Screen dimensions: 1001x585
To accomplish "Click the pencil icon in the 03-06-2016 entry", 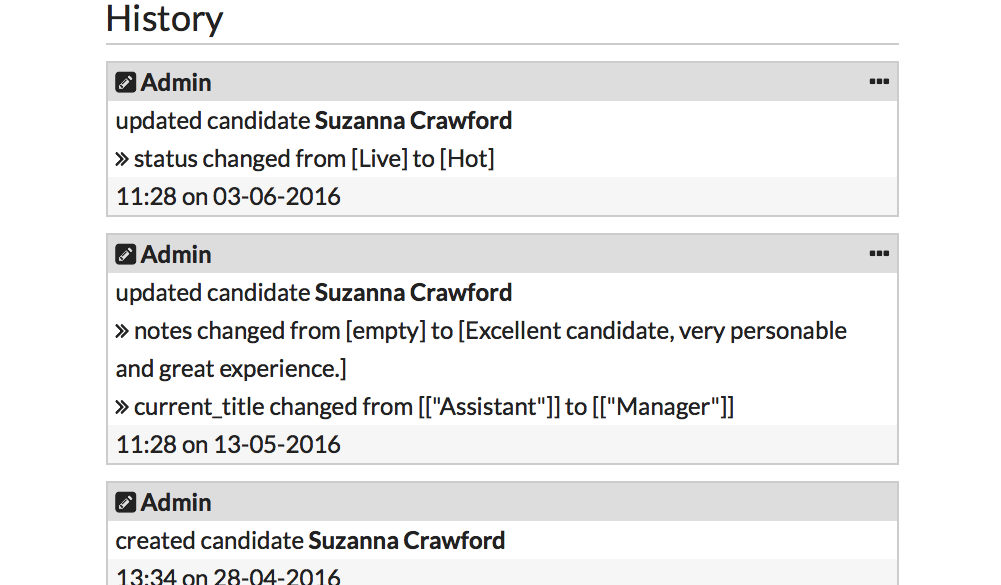I will pyautogui.click(x=125, y=83).
